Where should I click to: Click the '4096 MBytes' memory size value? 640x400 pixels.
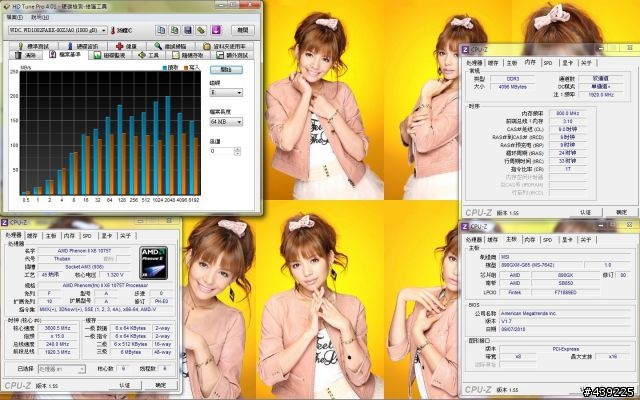[513, 87]
